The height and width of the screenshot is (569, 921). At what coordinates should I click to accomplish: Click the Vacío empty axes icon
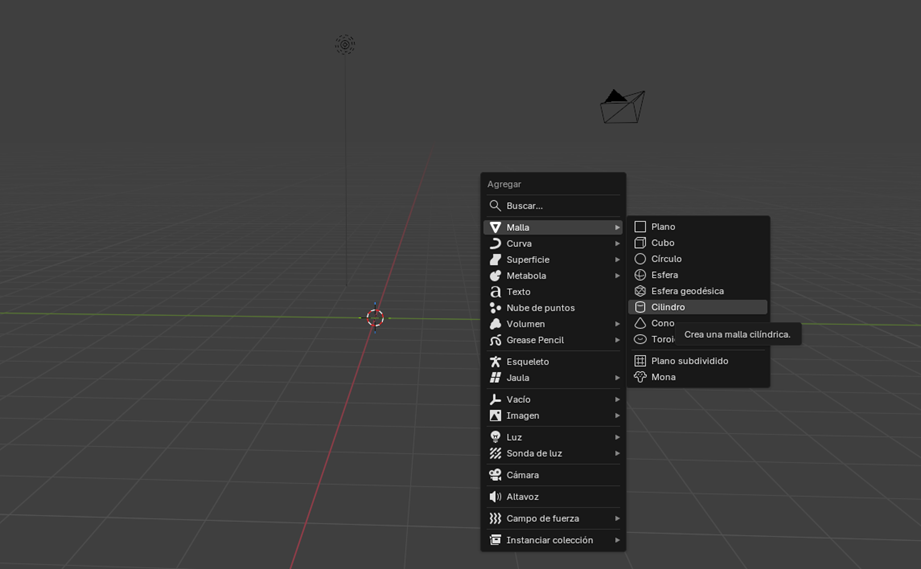[x=495, y=399]
